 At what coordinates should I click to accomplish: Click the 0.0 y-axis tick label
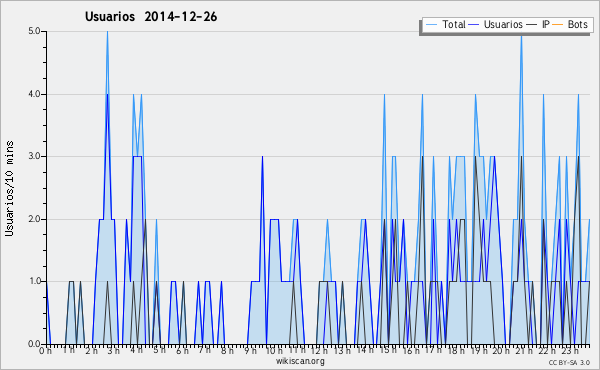pyautogui.click(x=34, y=344)
